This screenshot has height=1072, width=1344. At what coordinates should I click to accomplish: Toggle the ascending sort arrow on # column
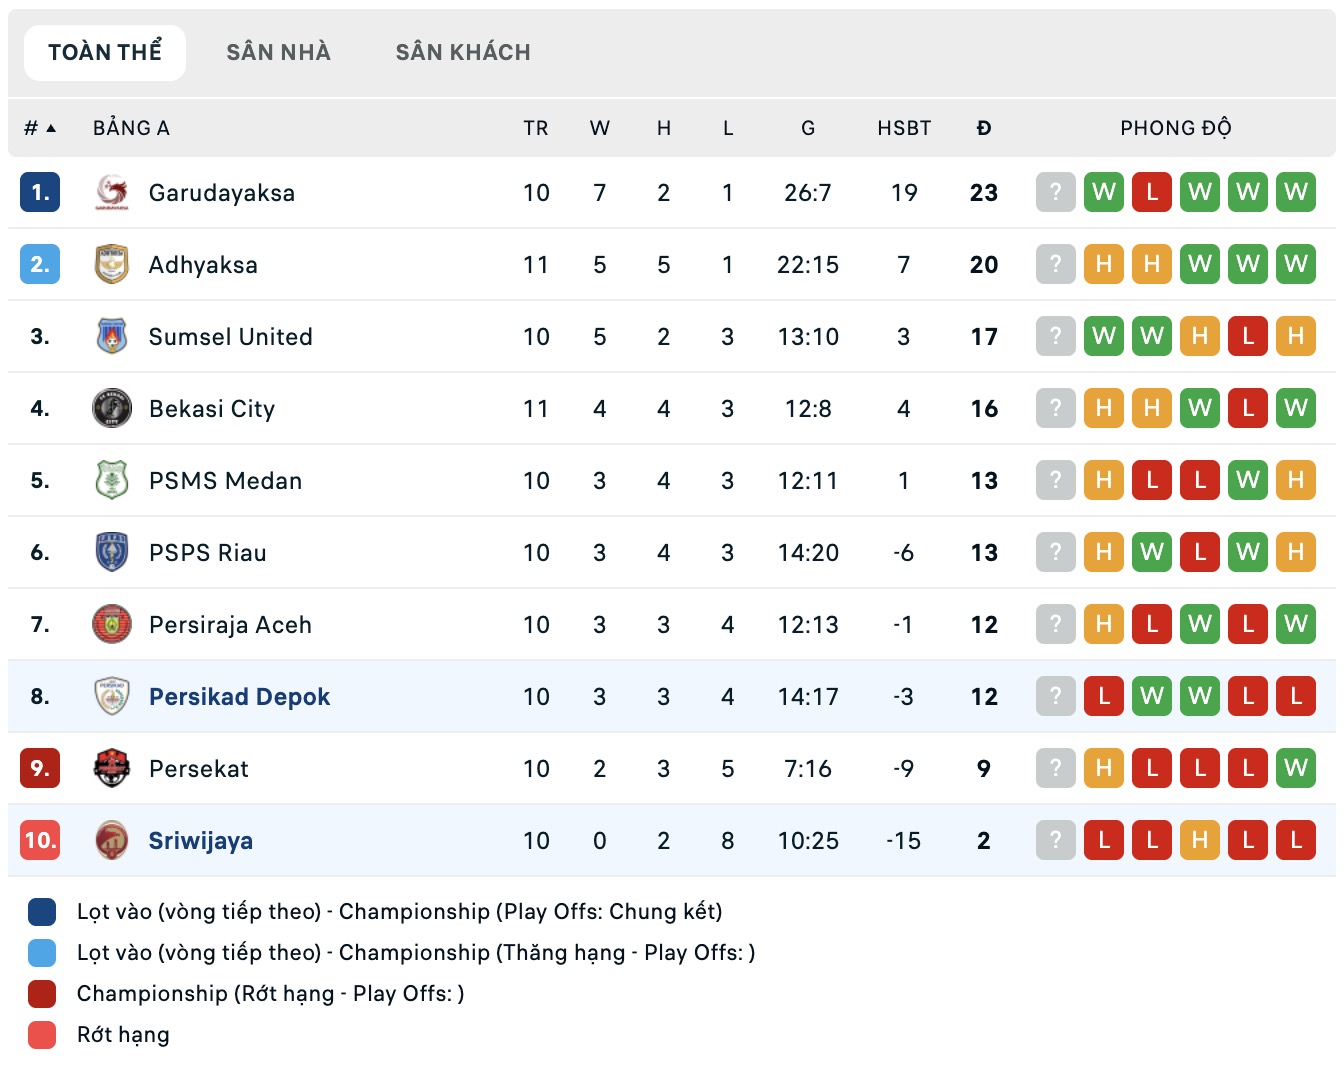50,127
